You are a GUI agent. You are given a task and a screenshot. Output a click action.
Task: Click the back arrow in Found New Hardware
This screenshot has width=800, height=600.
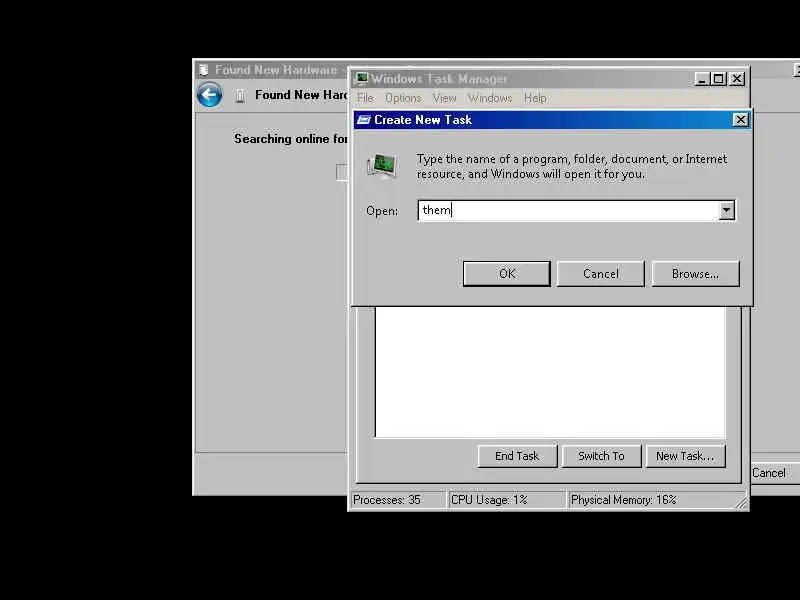209,94
